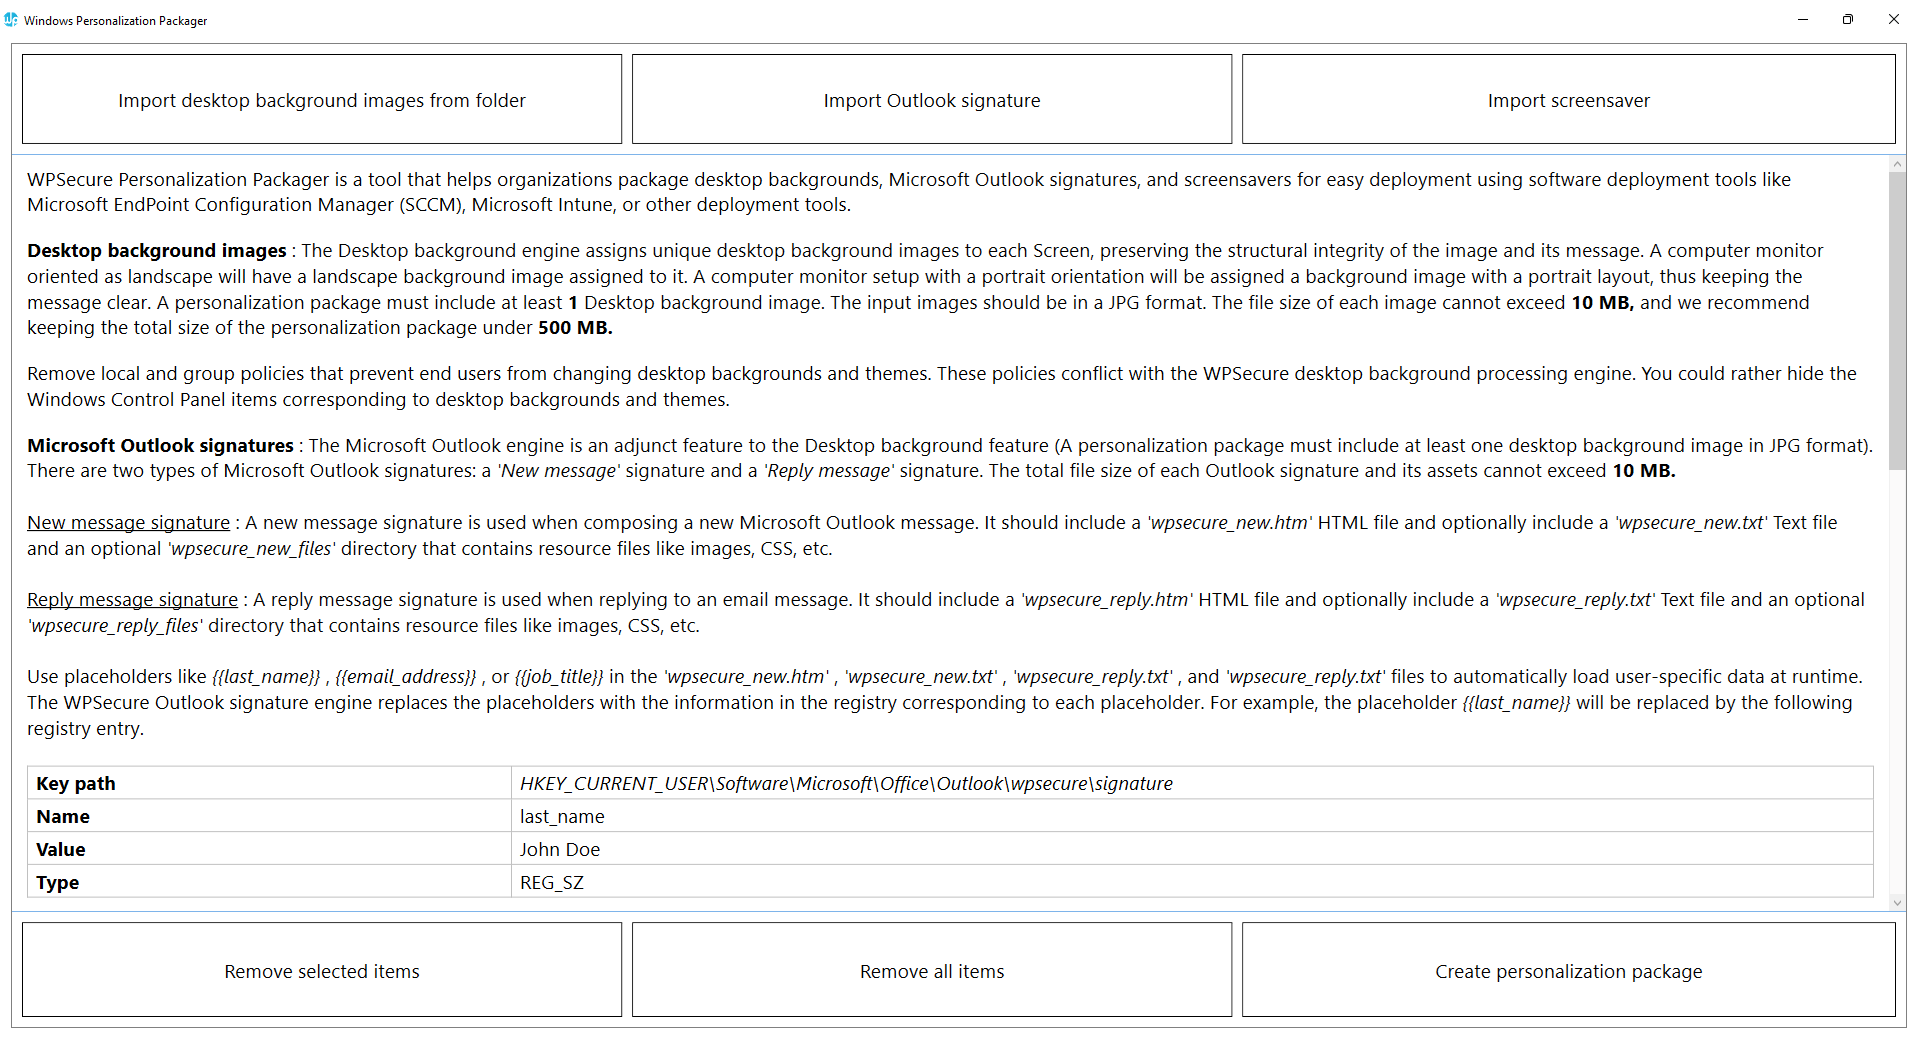Click the 'John Doe' table cell
1918x1039 pixels.
(1192, 849)
